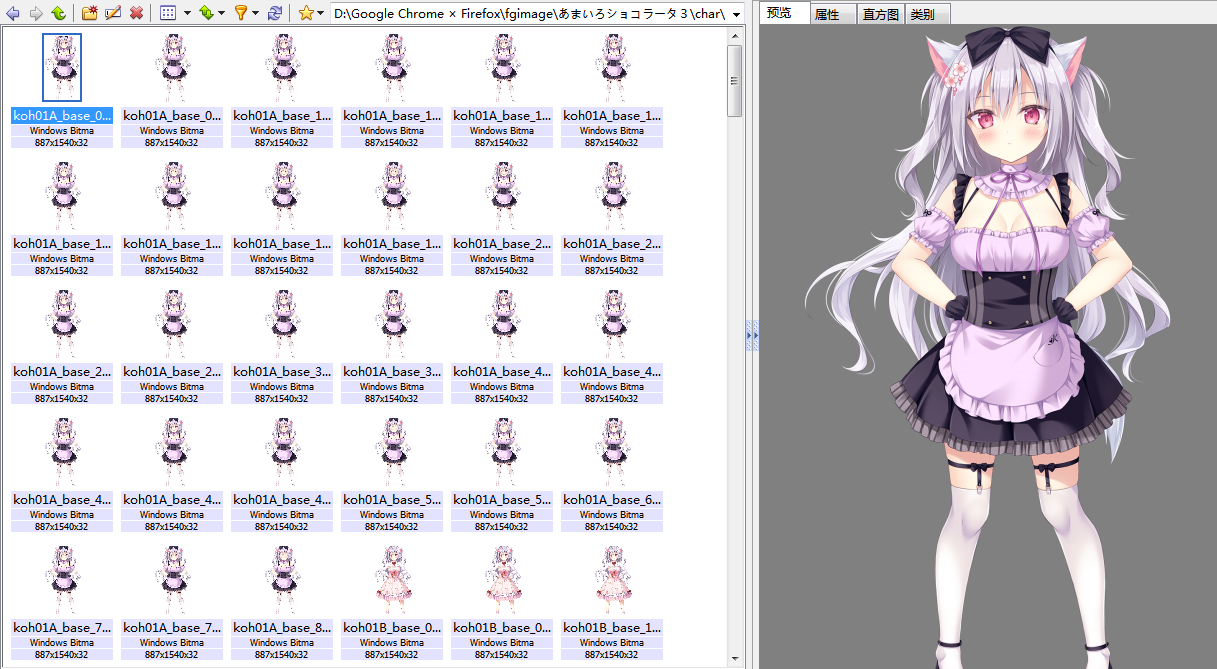Switch to the 直方图 tab

pyautogui.click(x=881, y=15)
